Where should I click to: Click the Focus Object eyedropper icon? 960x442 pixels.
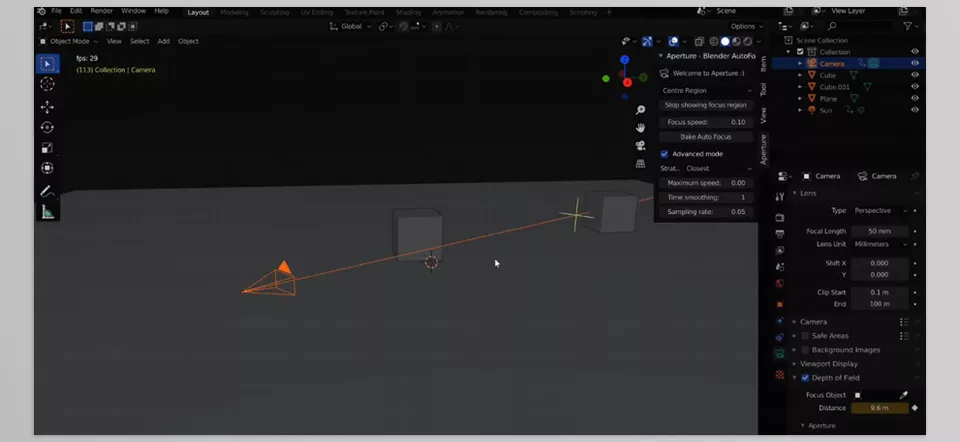click(903, 395)
